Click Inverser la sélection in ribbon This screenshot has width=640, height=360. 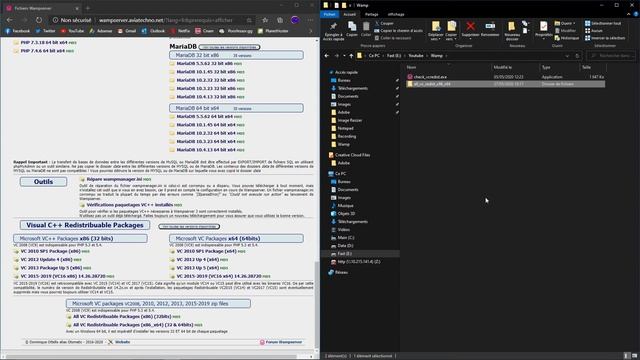tap(605, 38)
